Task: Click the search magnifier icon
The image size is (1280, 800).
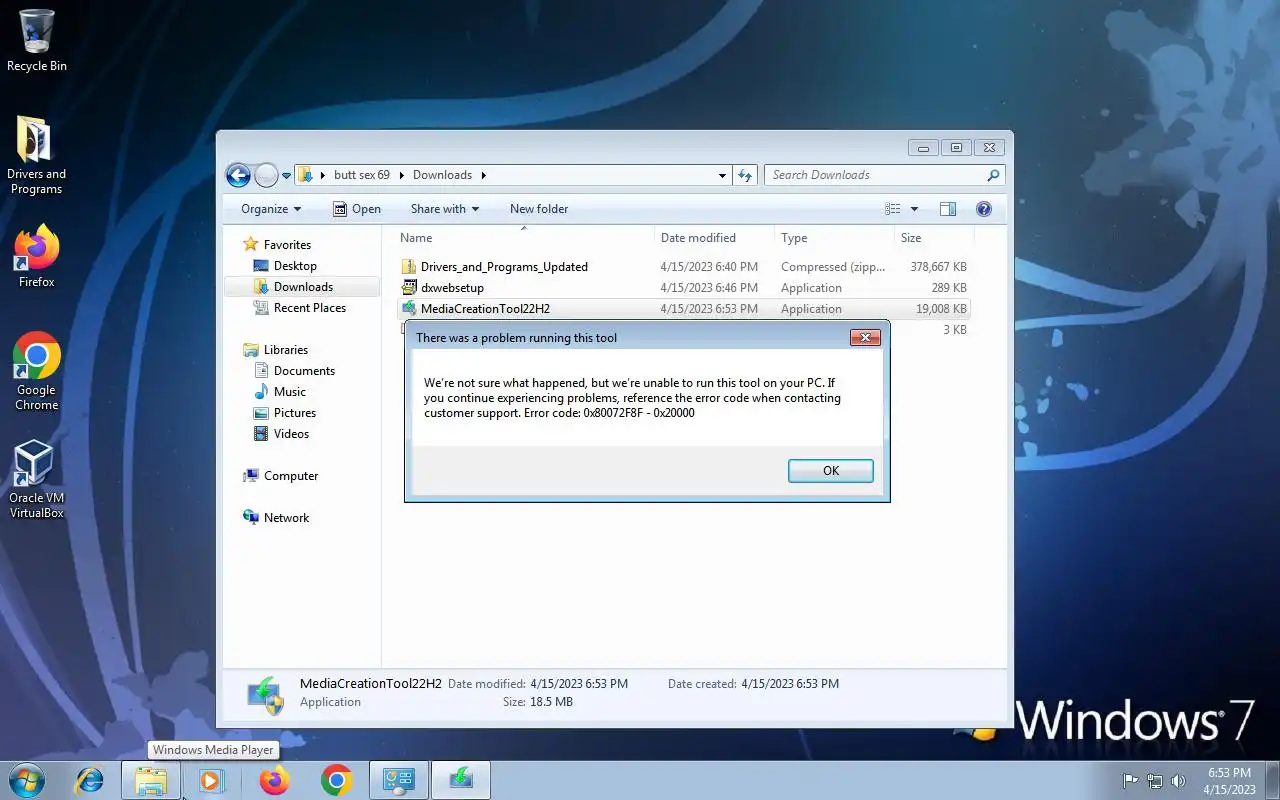Action: (993, 175)
